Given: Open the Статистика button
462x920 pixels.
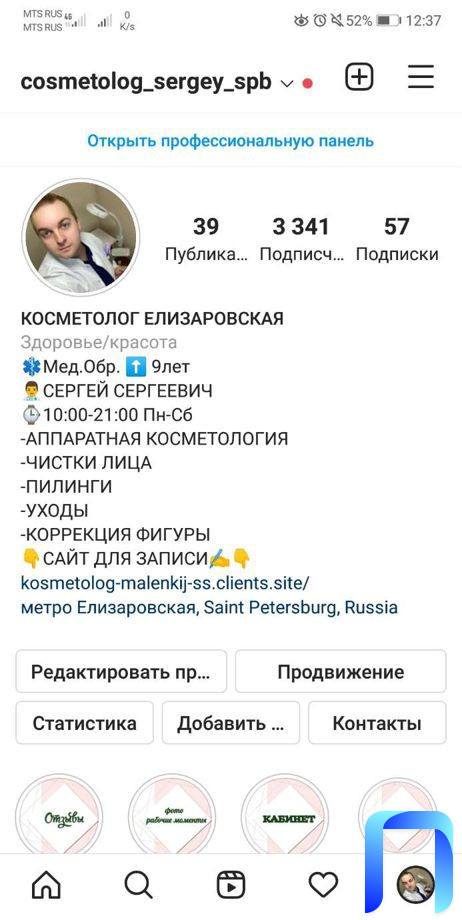Looking at the screenshot, I should pos(85,723).
